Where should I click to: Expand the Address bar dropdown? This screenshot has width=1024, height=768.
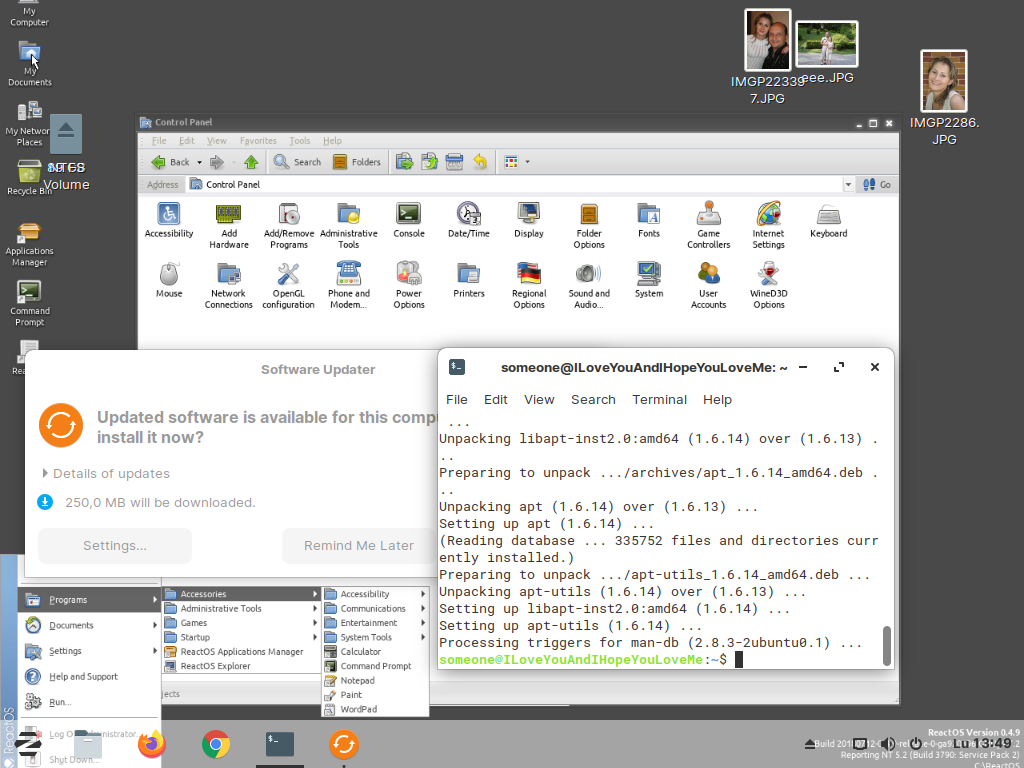click(x=848, y=185)
